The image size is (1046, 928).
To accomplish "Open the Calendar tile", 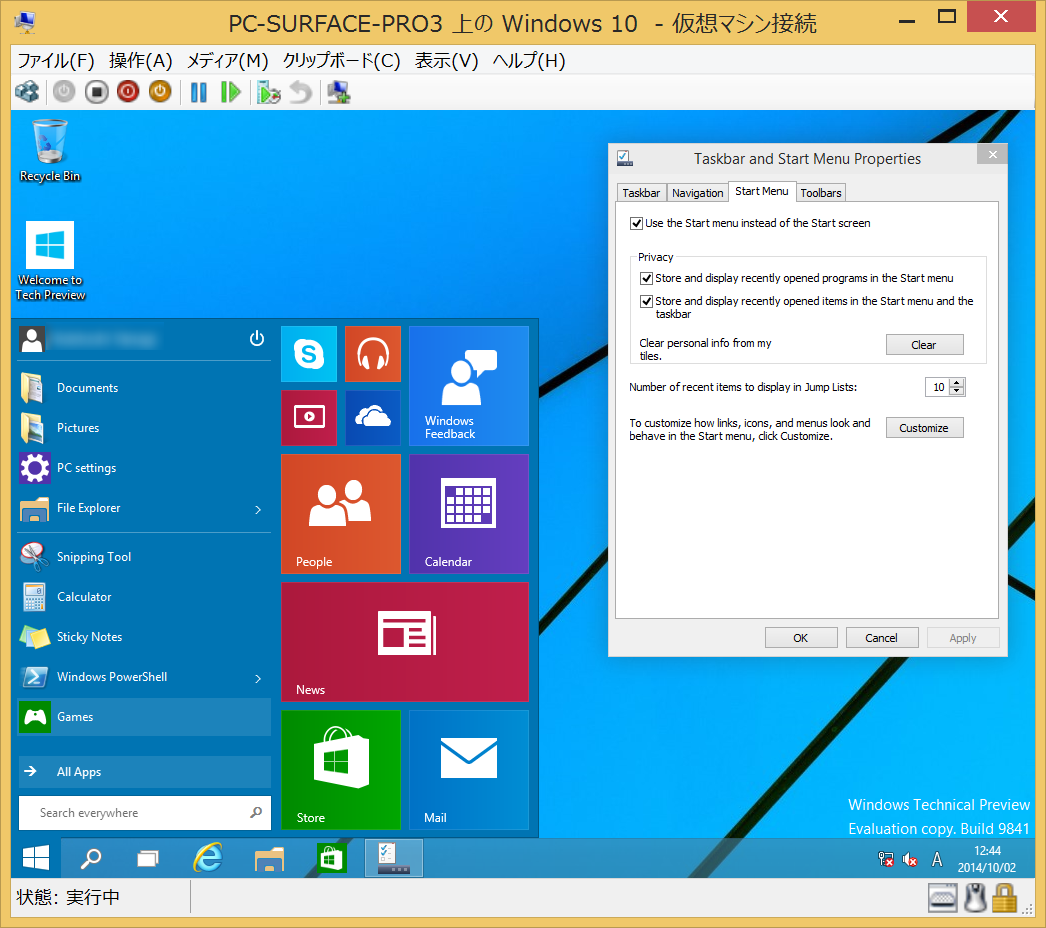I will pos(469,514).
